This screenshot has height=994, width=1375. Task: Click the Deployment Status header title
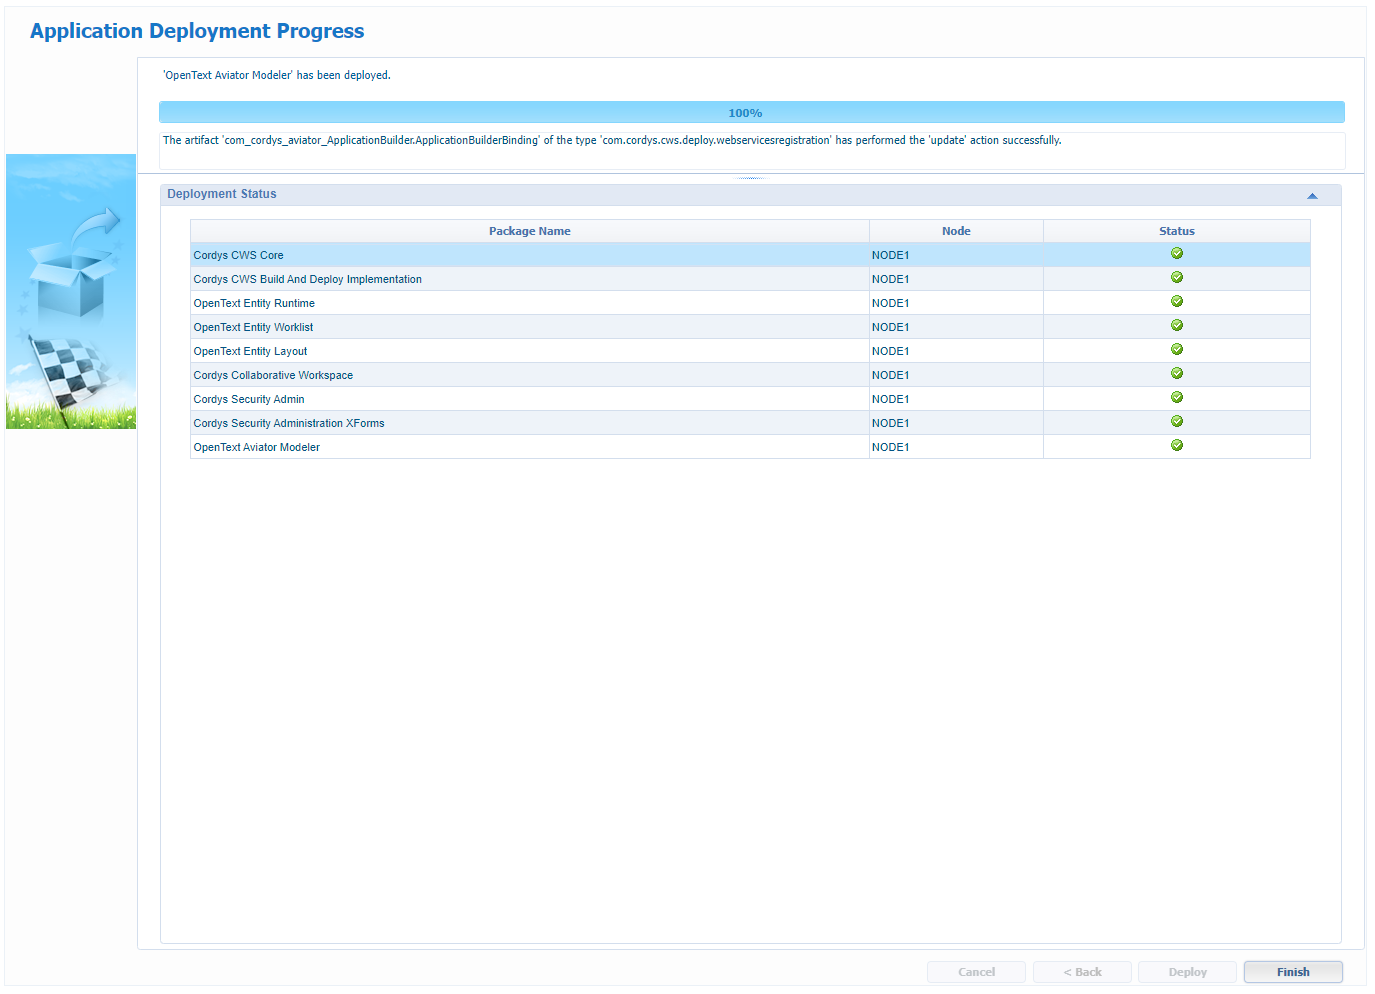point(222,194)
